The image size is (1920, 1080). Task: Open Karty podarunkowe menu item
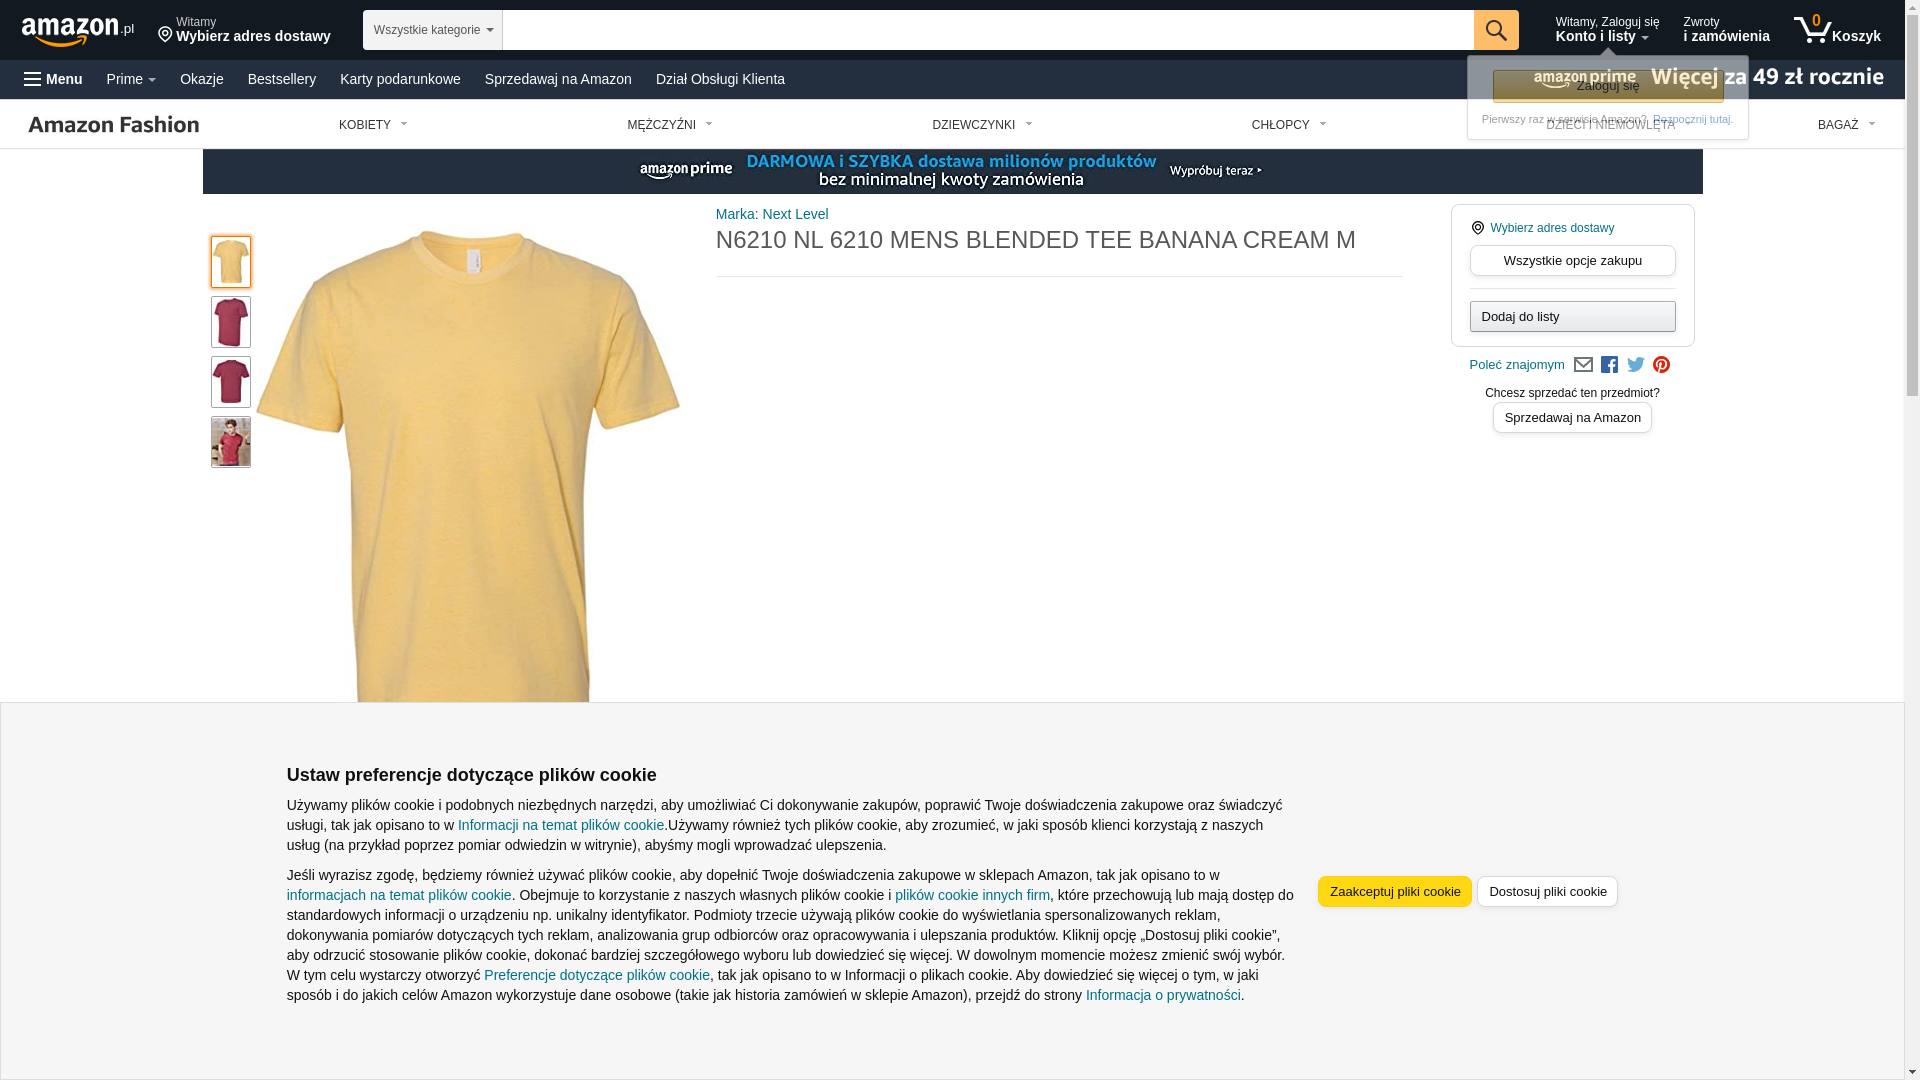(400, 79)
